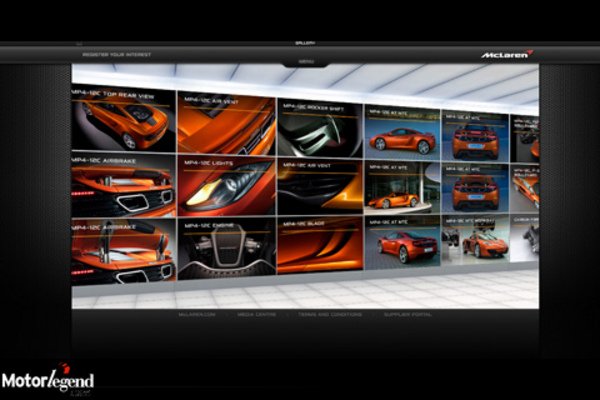600x400 pixels.
Task: Open the orange bonnet Air Vent thumbnail
Action: (226, 124)
